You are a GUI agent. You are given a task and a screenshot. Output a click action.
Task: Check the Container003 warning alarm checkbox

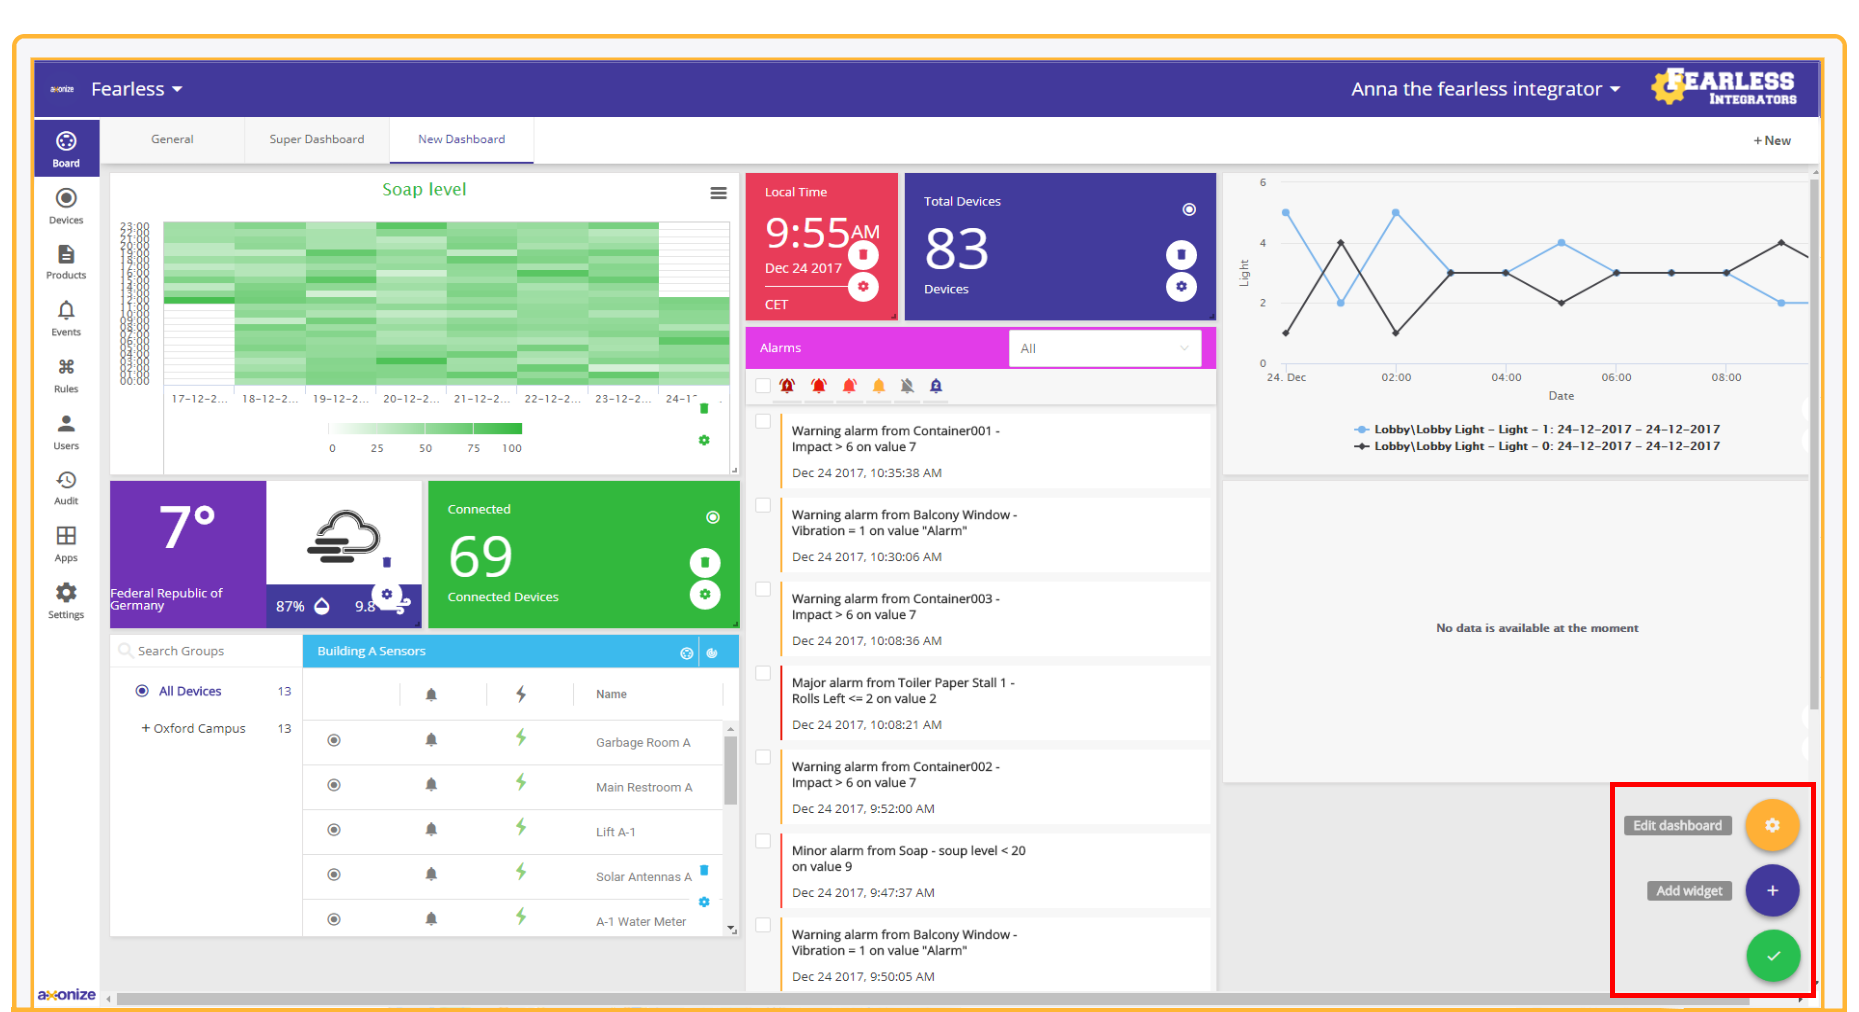[x=763, y=590]
